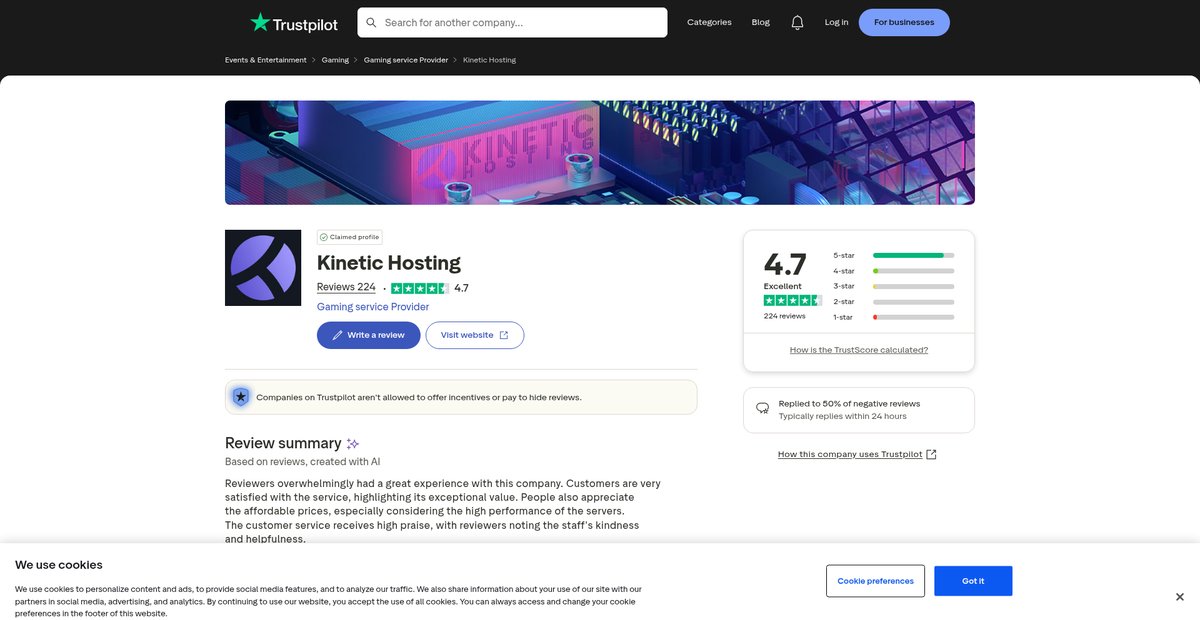Click the 'We use cookies' heading

59,565
